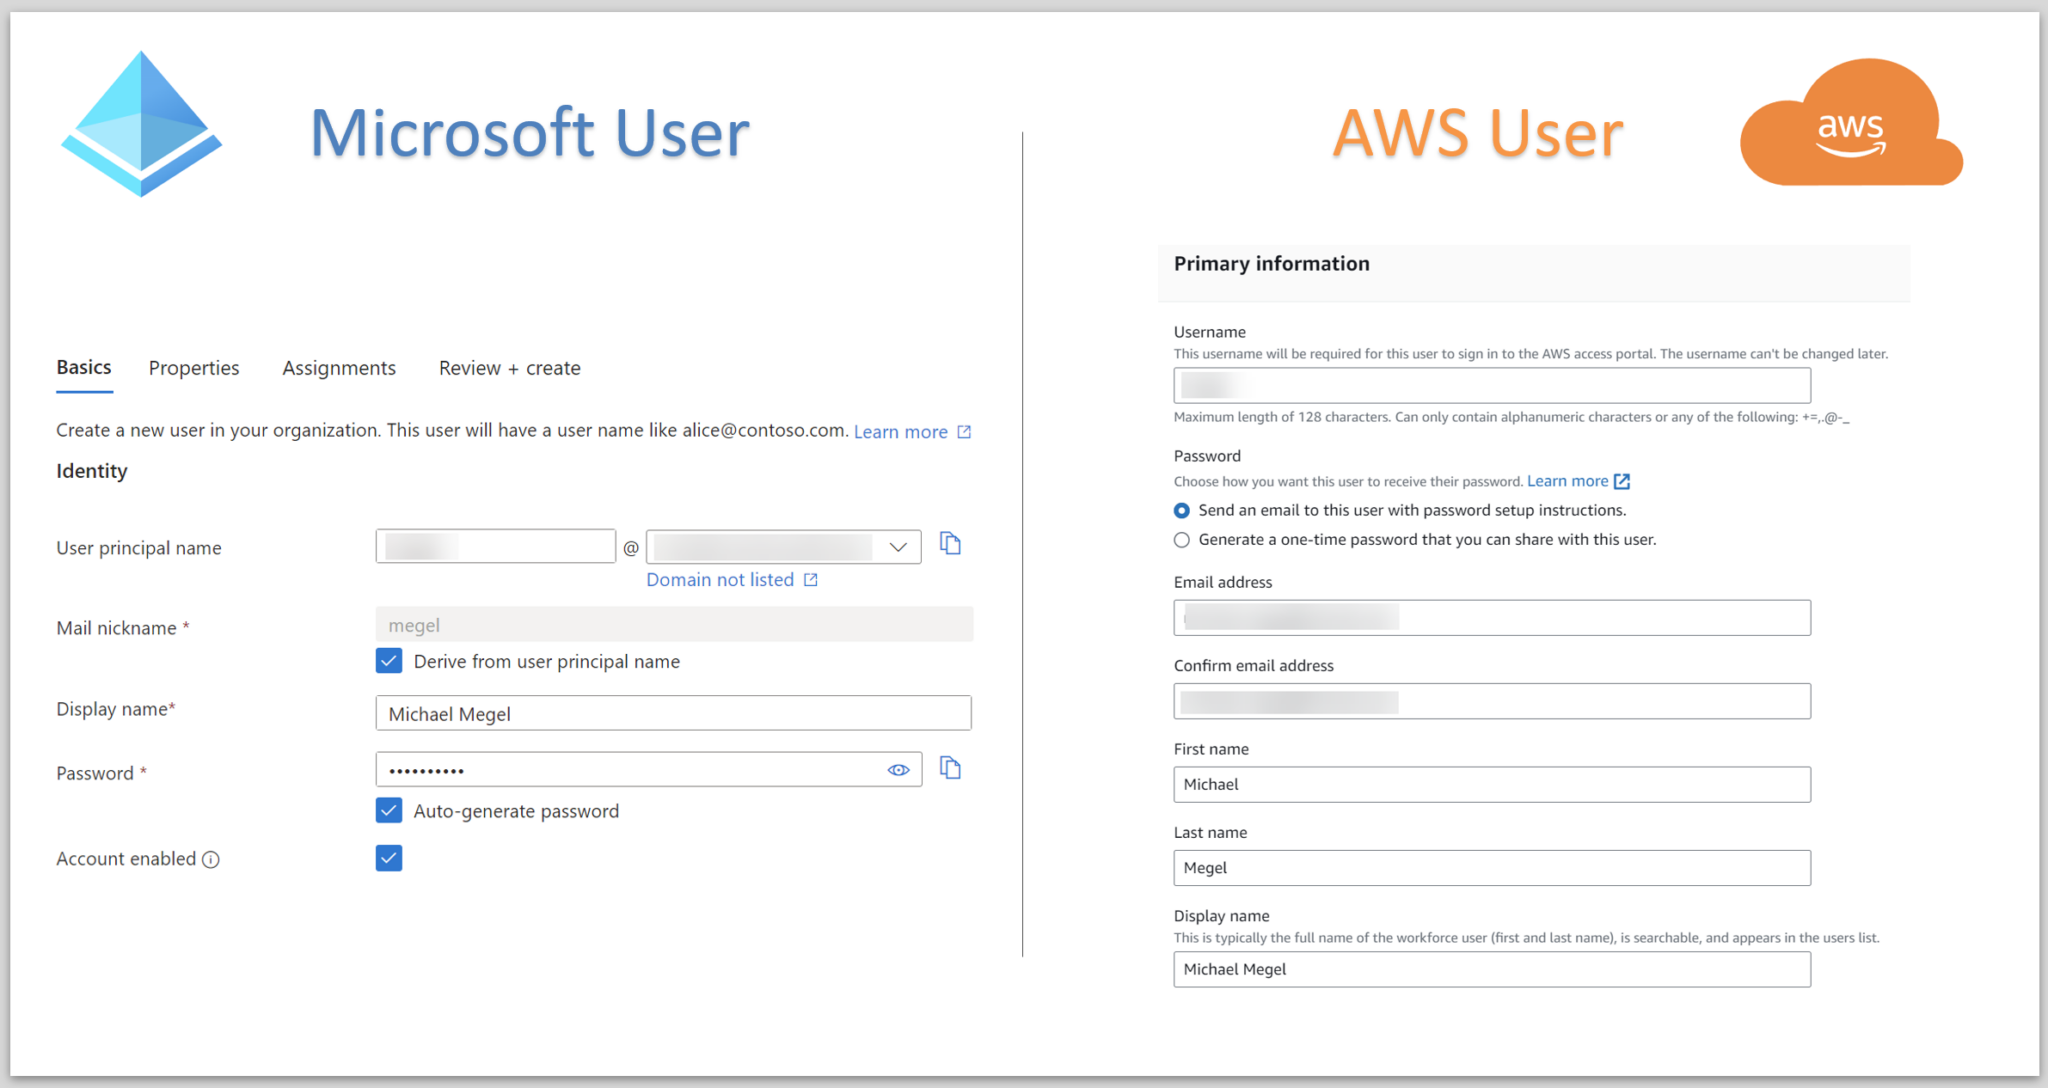Viewport: 2048px width, 1088px height.
Task: Reveal the password with the eye icon
Action: pos(897,769)
